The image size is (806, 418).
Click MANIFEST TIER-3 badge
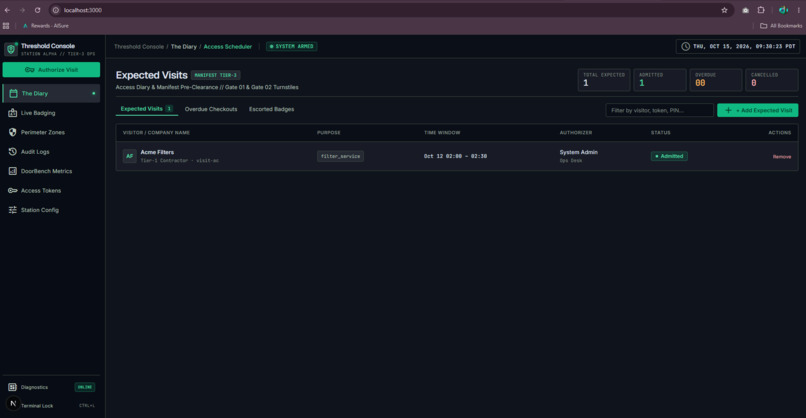215,75
